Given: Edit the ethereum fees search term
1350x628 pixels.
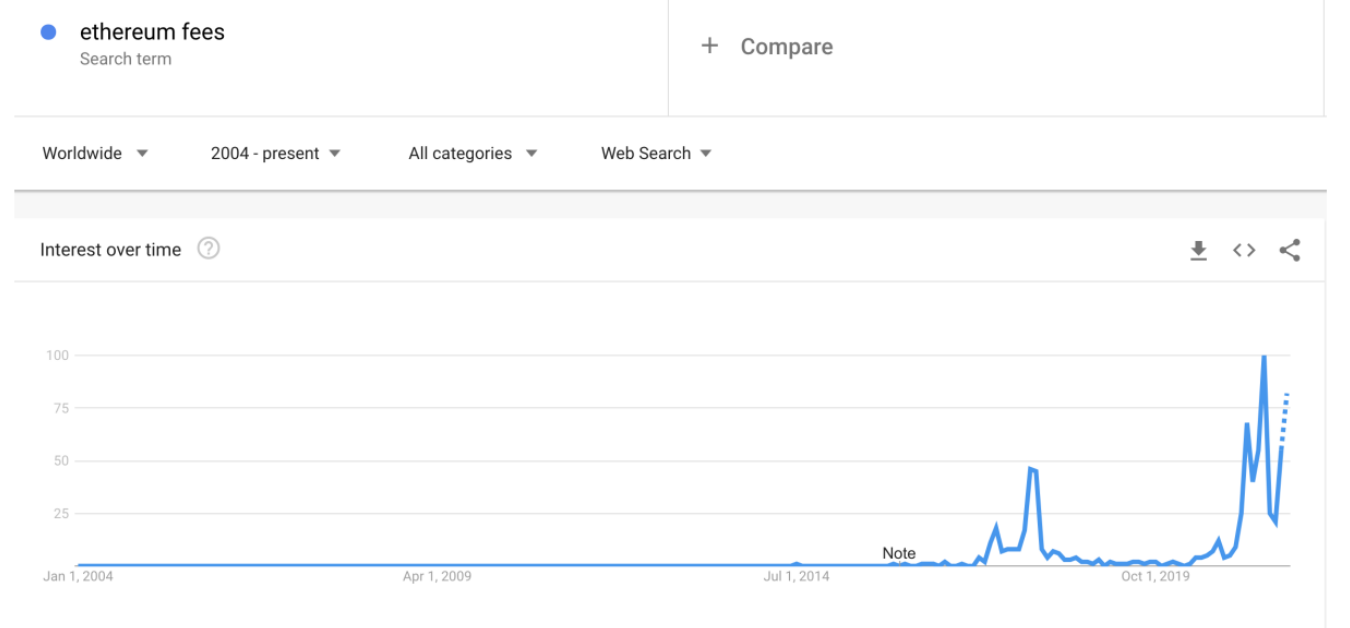Looking at the screenshot, I should (152, 32).
